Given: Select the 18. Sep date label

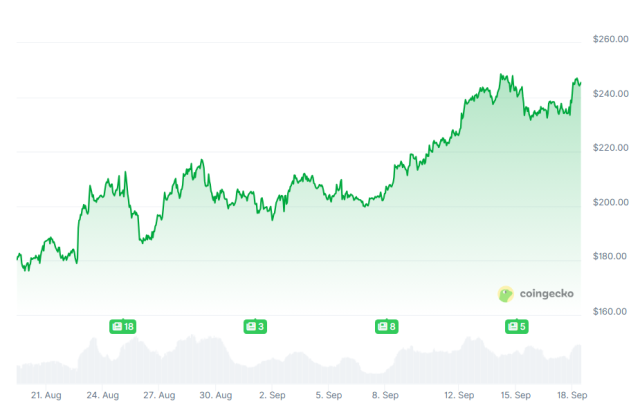Looking at the screenshot, I should pos(571,395).
